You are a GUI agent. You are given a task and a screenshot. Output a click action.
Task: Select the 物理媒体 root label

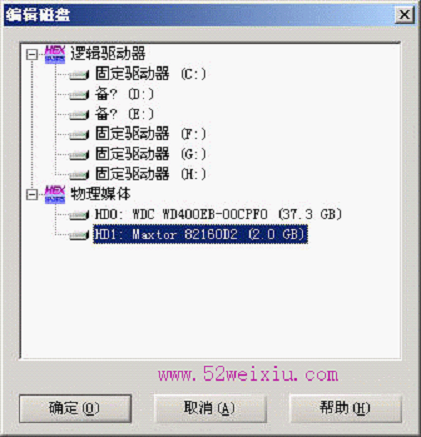pyautogui.click(x=100, y=194)
